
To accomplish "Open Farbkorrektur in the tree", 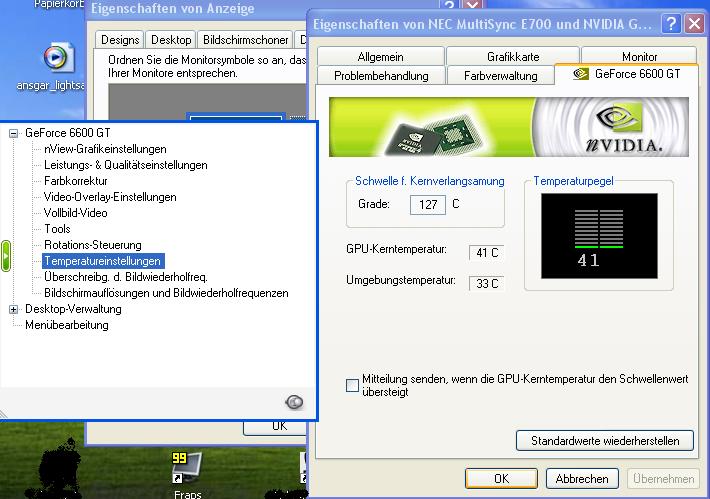I will click(76, 181).
